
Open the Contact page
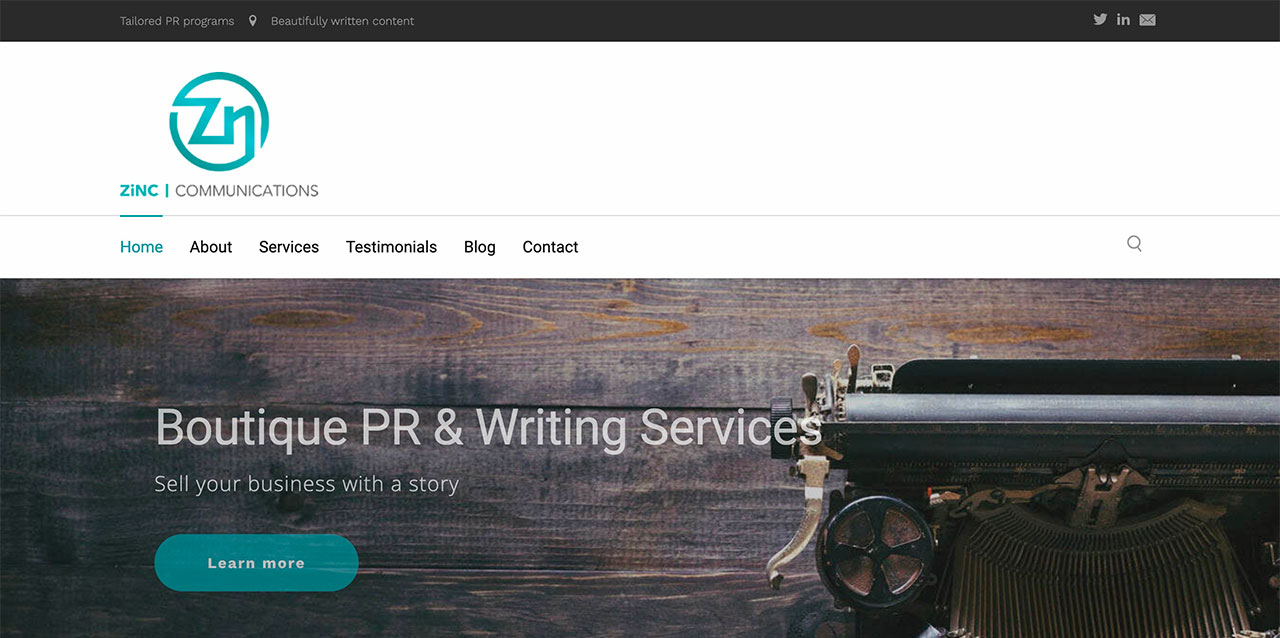click(550, 247)
